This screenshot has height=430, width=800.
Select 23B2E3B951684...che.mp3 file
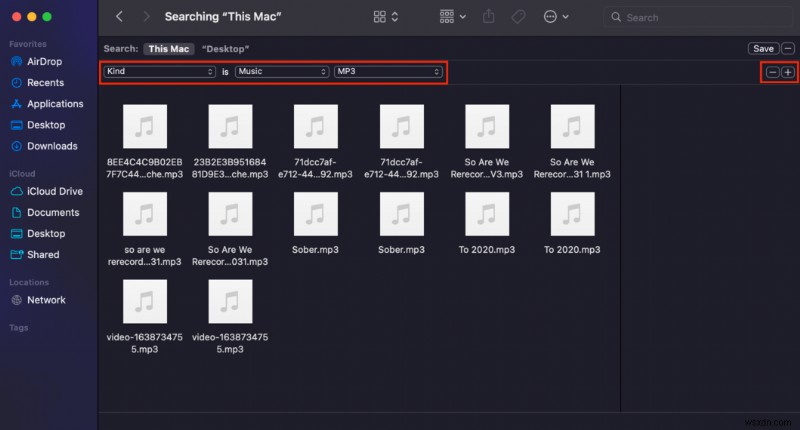tap(230, 142)
